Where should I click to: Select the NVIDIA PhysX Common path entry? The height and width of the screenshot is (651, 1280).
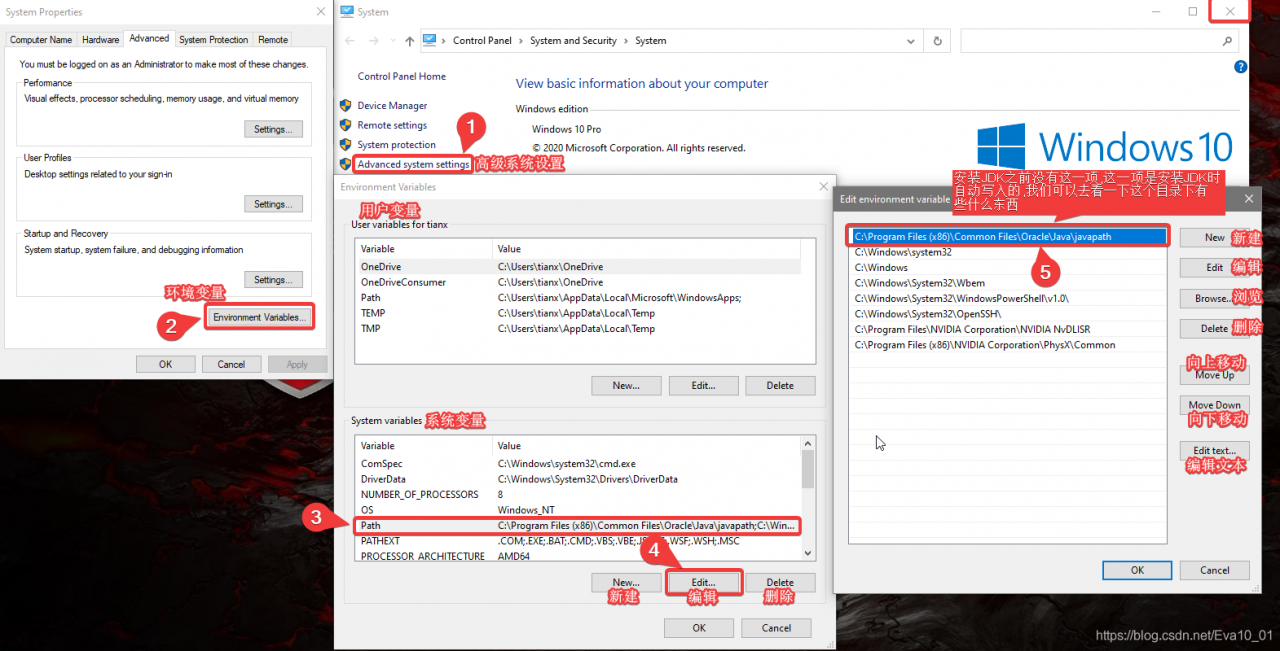pyautogui.click(x=1008, y=345)
